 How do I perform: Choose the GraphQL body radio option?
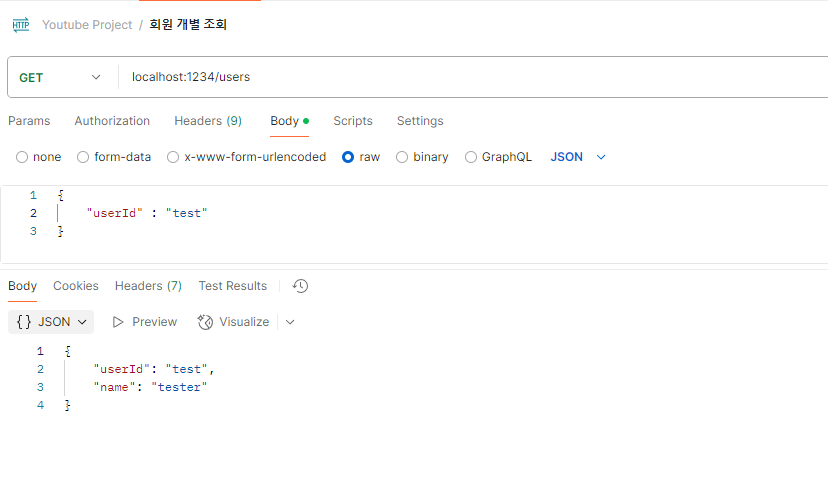[471, 157]
